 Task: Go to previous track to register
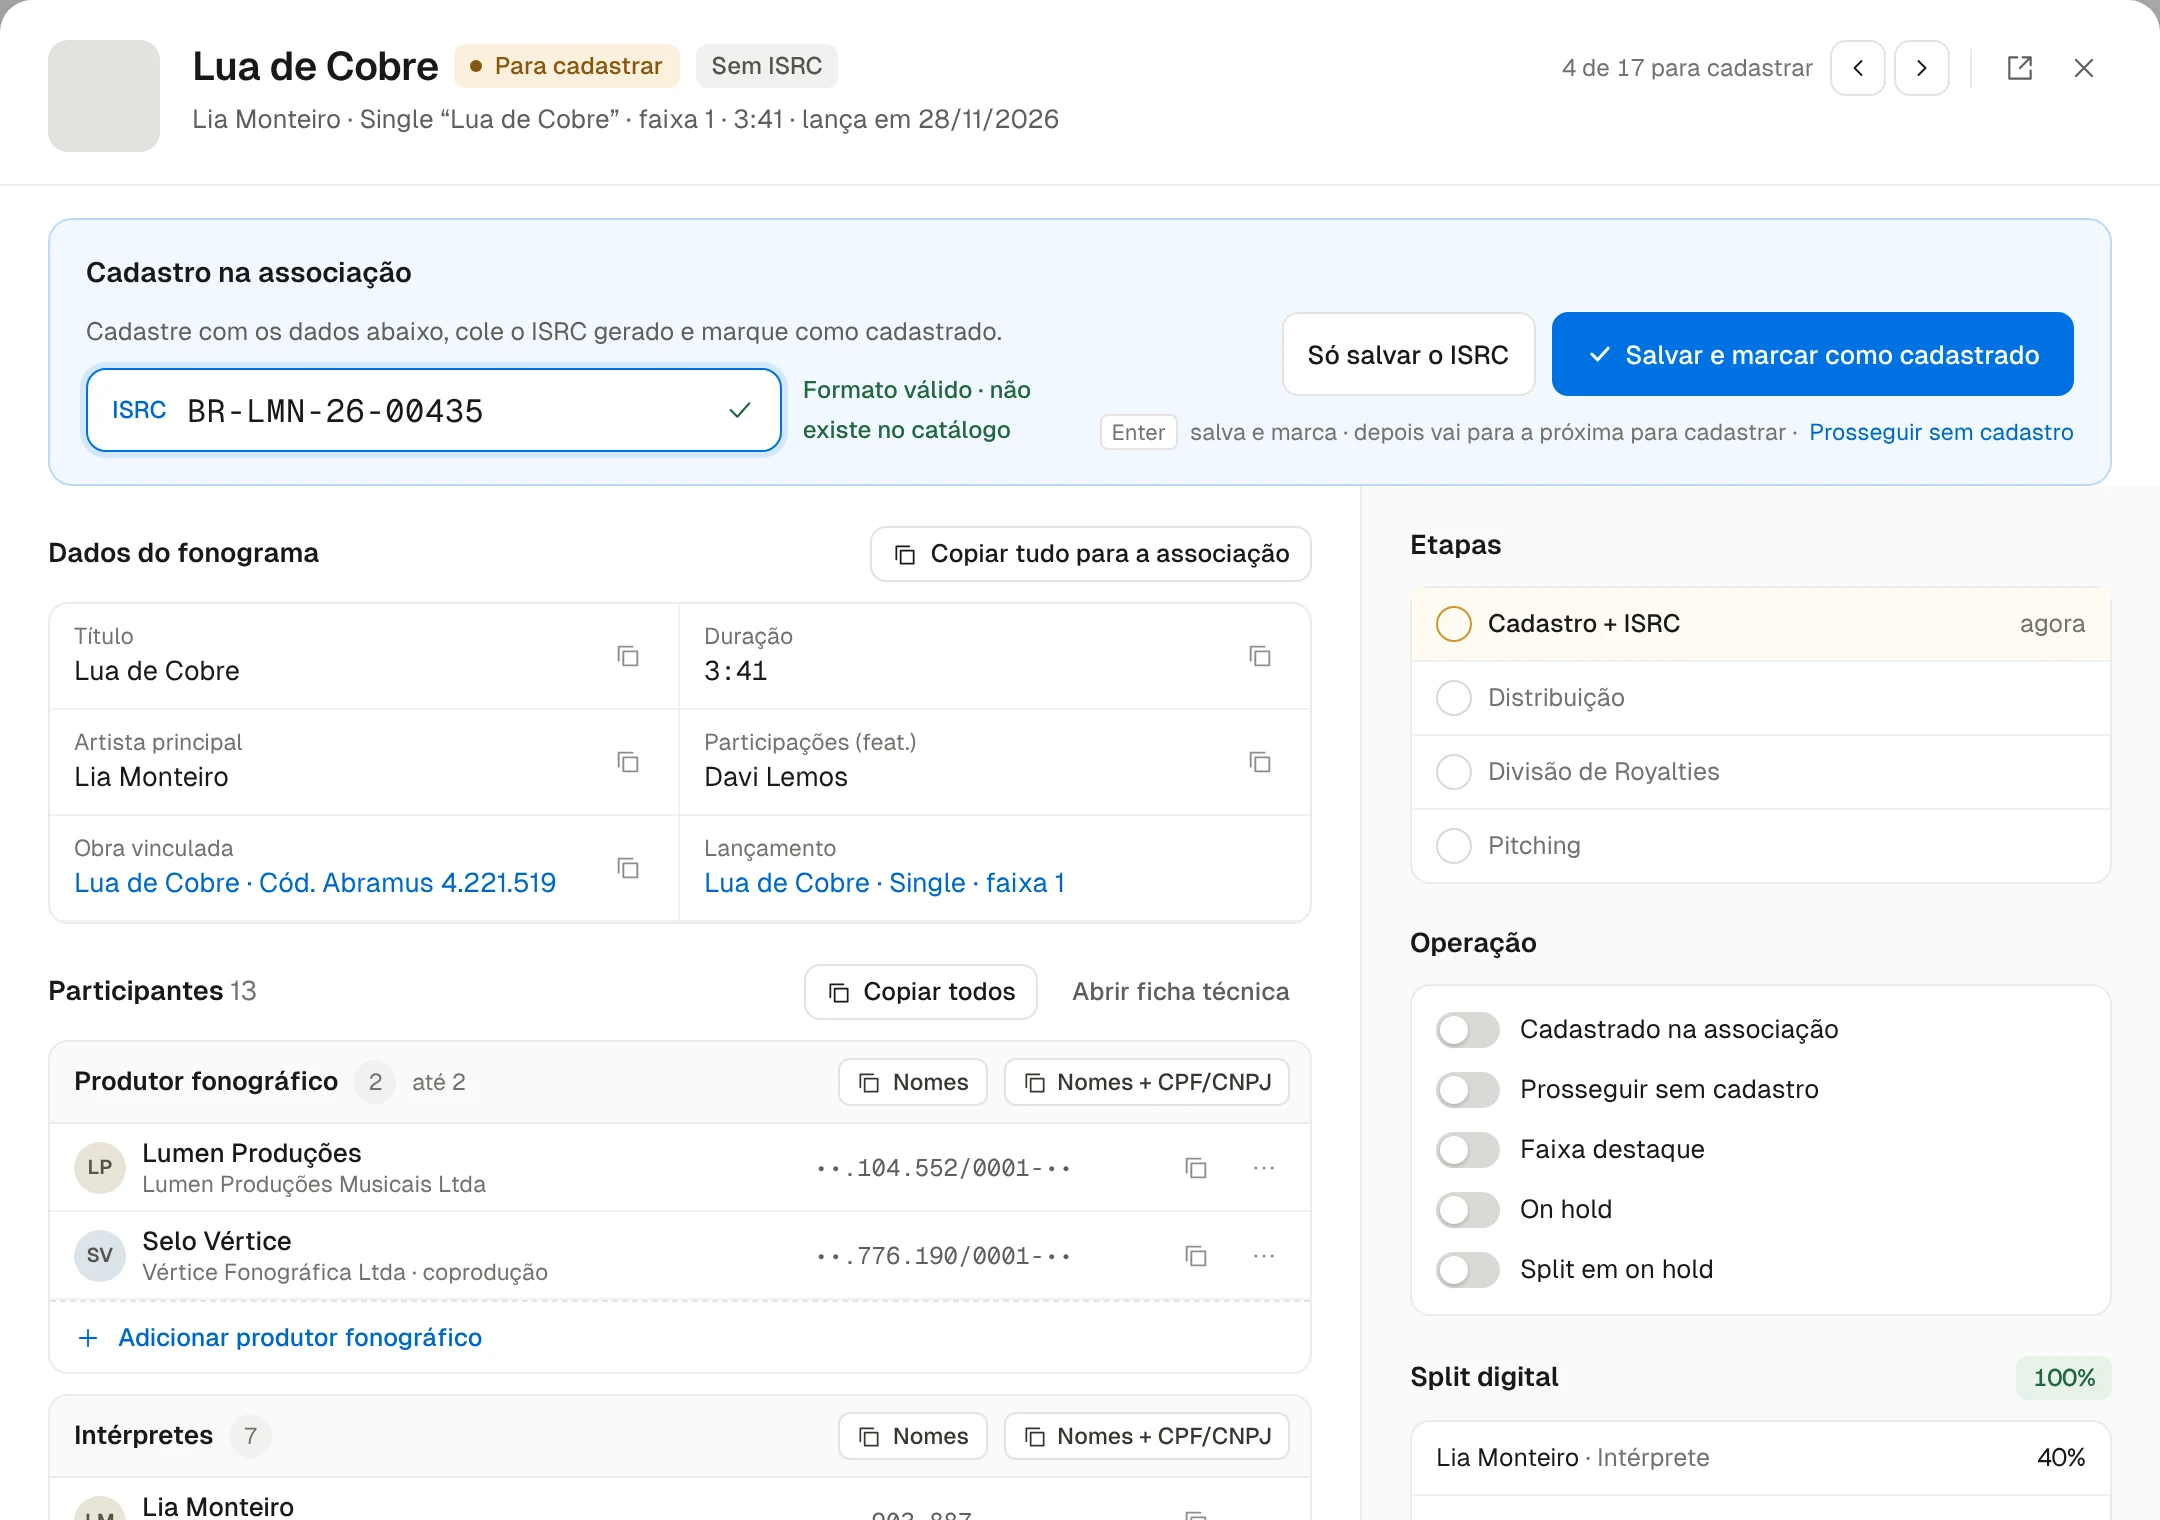pos(1857,68)
